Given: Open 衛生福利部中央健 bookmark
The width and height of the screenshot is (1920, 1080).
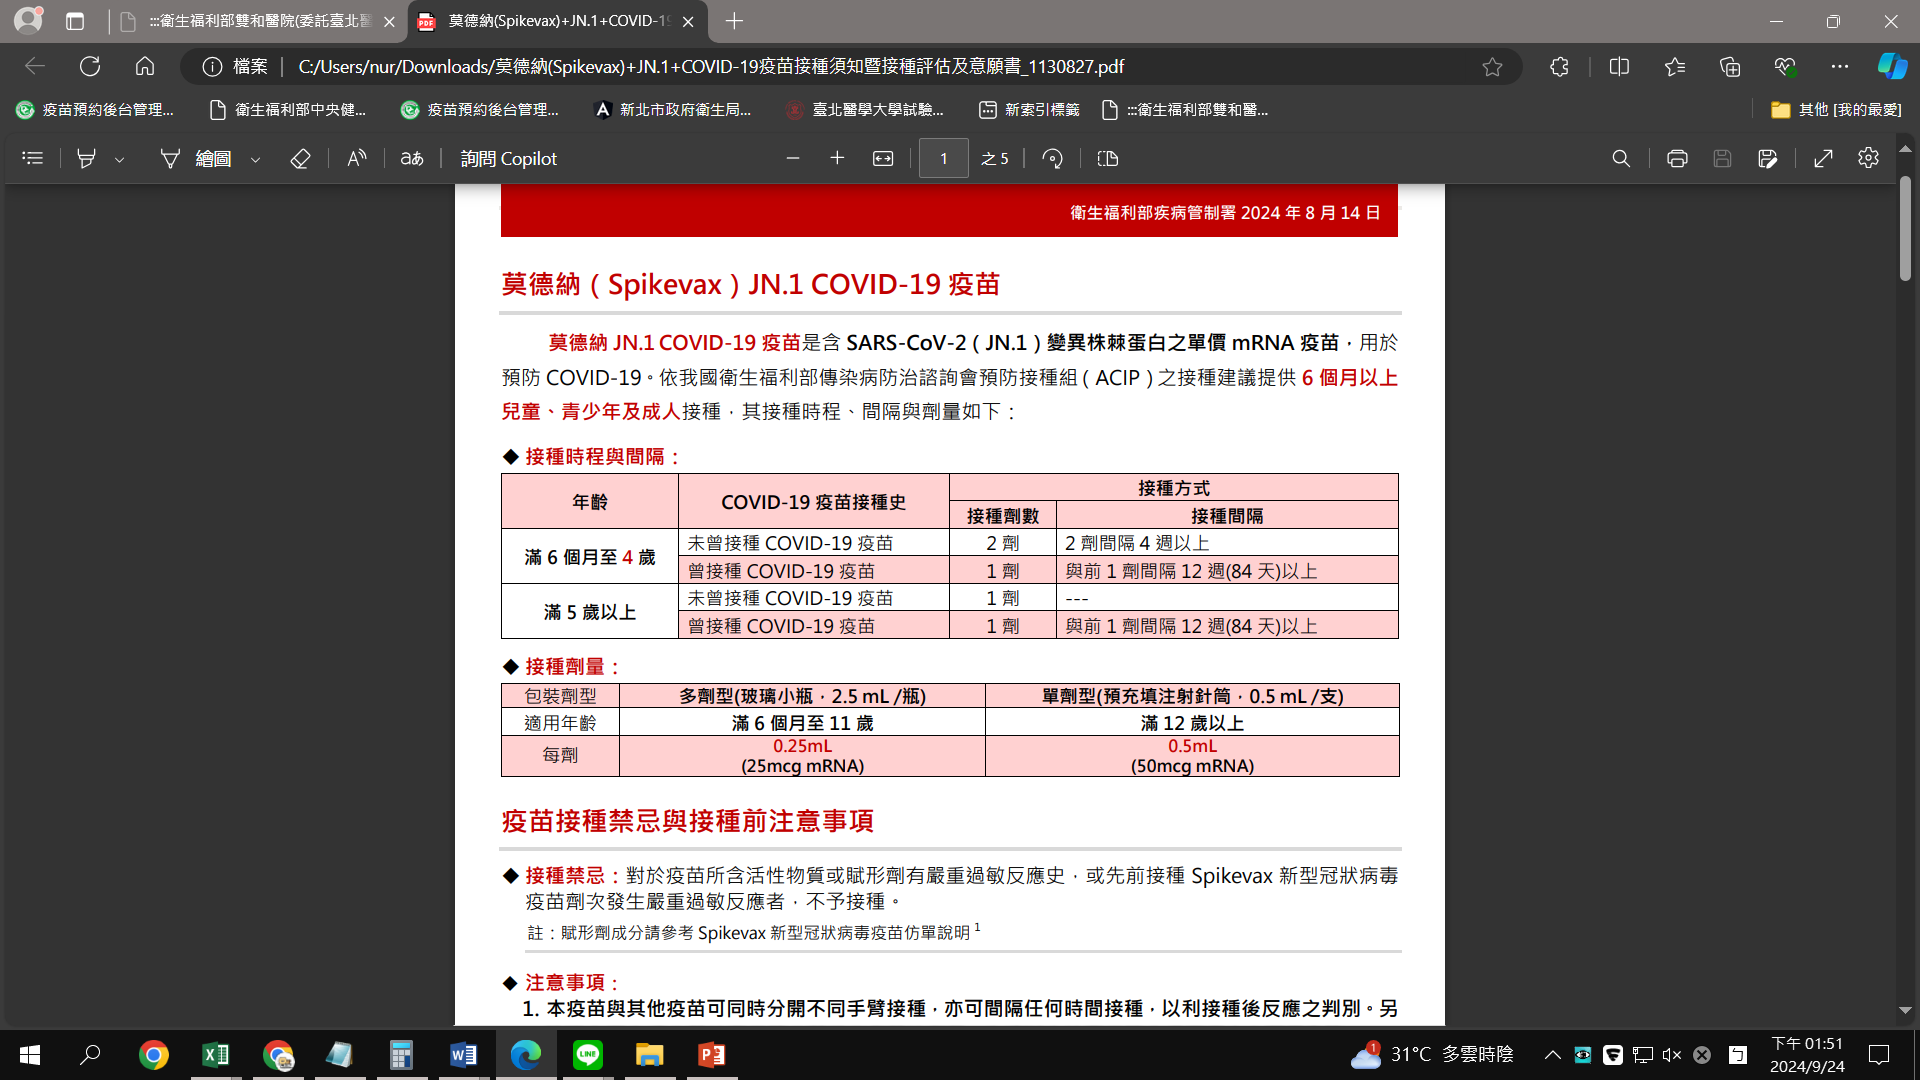Looking at the screenshot, I should (287, 110).
